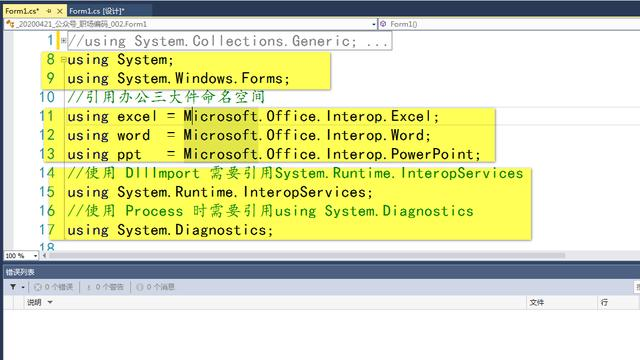Open the dropdown arrow beside the filter funnel
640x360 pixels.
point(23,287)
